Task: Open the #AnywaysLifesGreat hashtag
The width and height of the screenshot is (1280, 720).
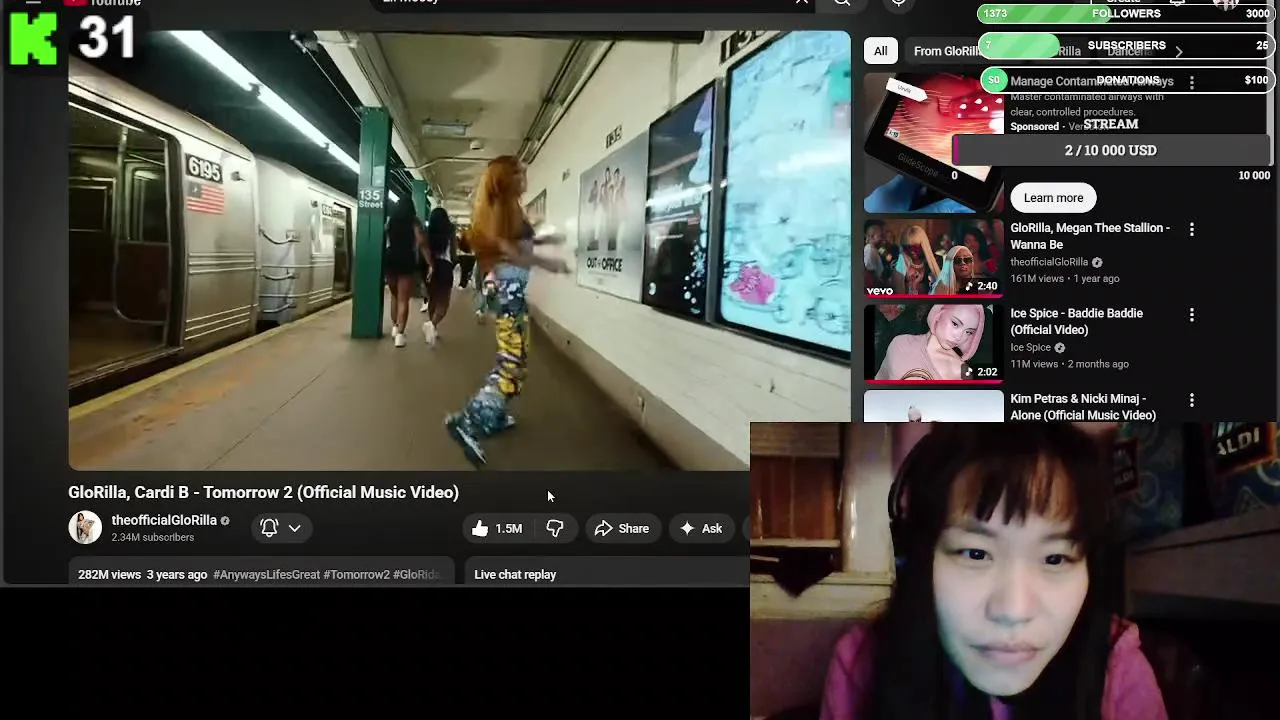Action: (266, 574)
